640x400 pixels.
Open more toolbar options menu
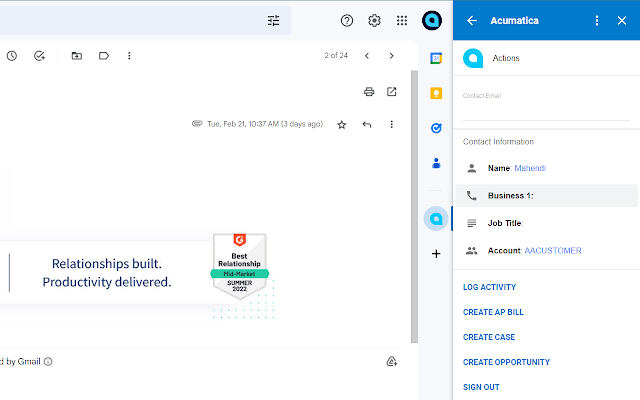[x=129, y=56]
